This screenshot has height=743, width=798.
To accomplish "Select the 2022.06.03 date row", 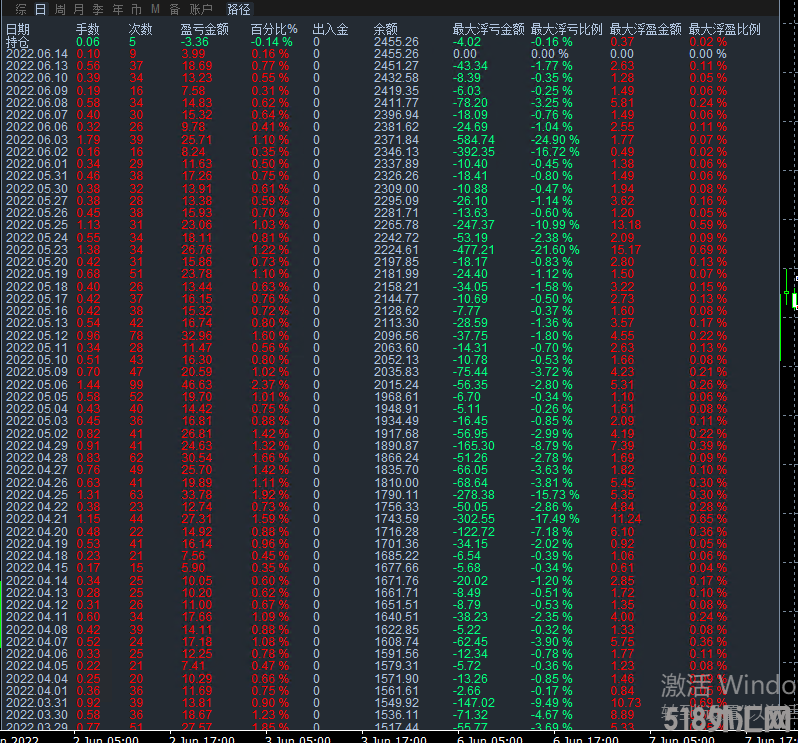I will coord(37,140).
